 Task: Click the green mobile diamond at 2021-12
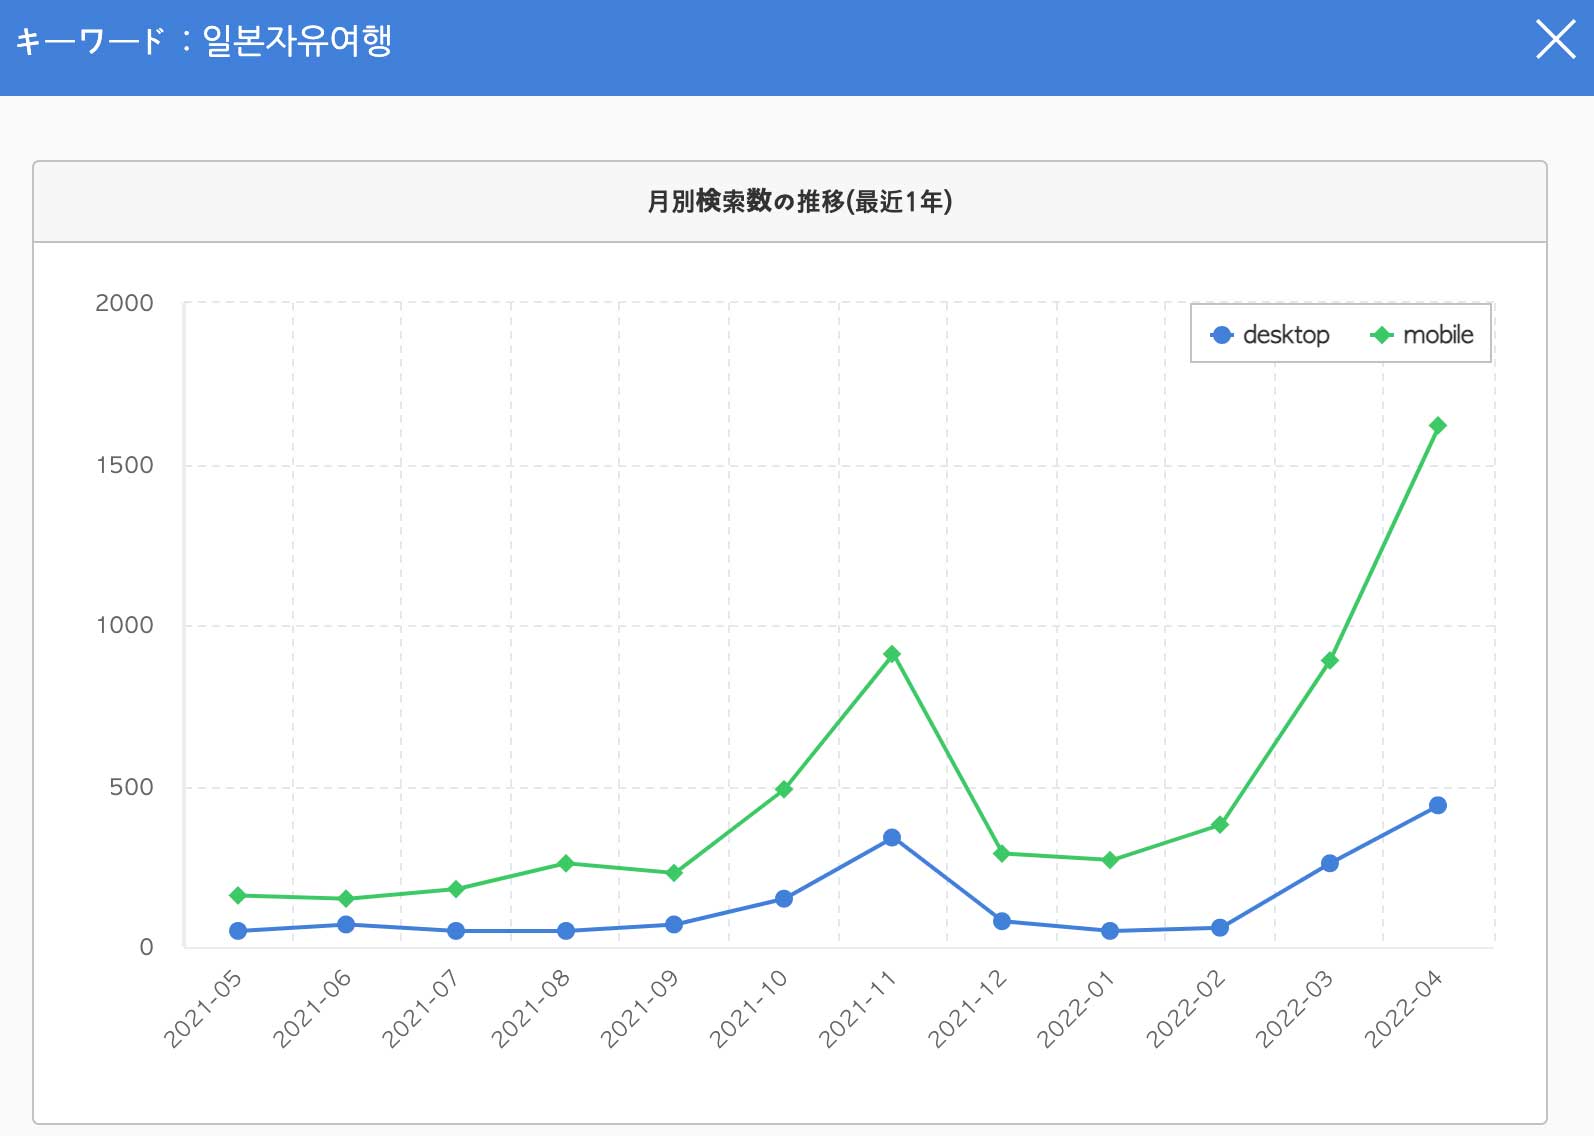pyautogui.click(x=1001, y=854)
